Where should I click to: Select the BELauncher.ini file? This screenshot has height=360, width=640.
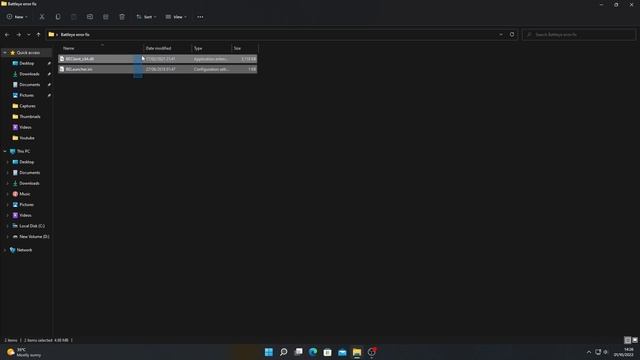(x=158, y=69)
